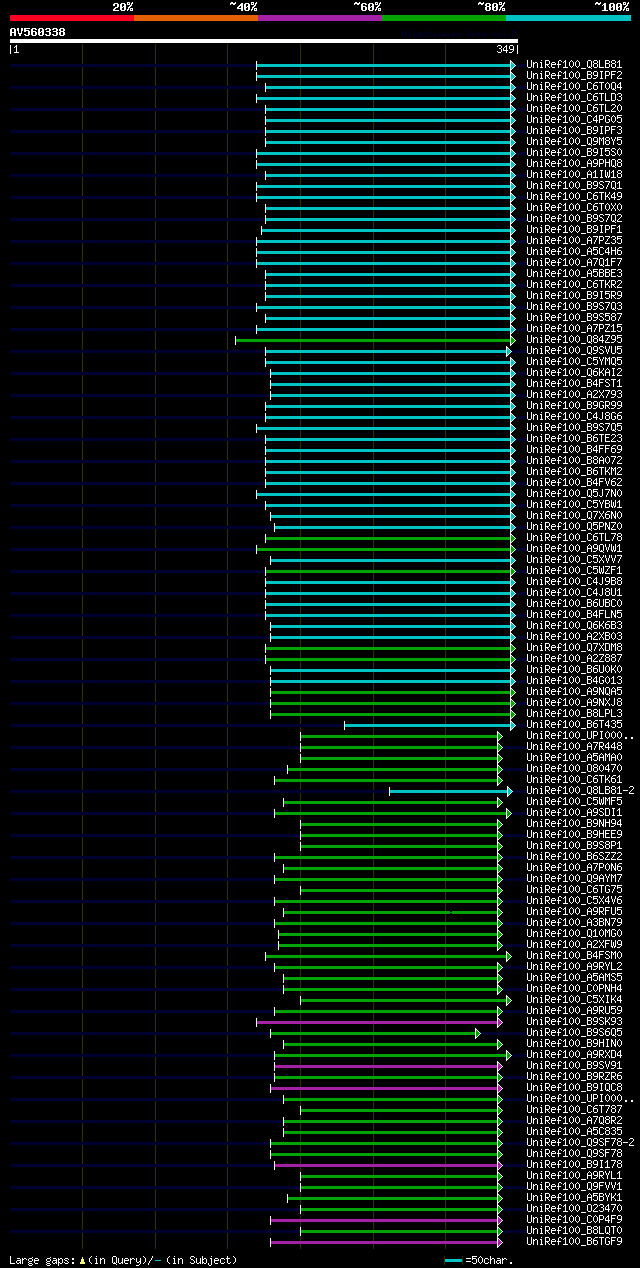This screenshot has height=1268, width=640.
Task: Select the UniRef100_C5WZF1 label
Action: [574, 571]
